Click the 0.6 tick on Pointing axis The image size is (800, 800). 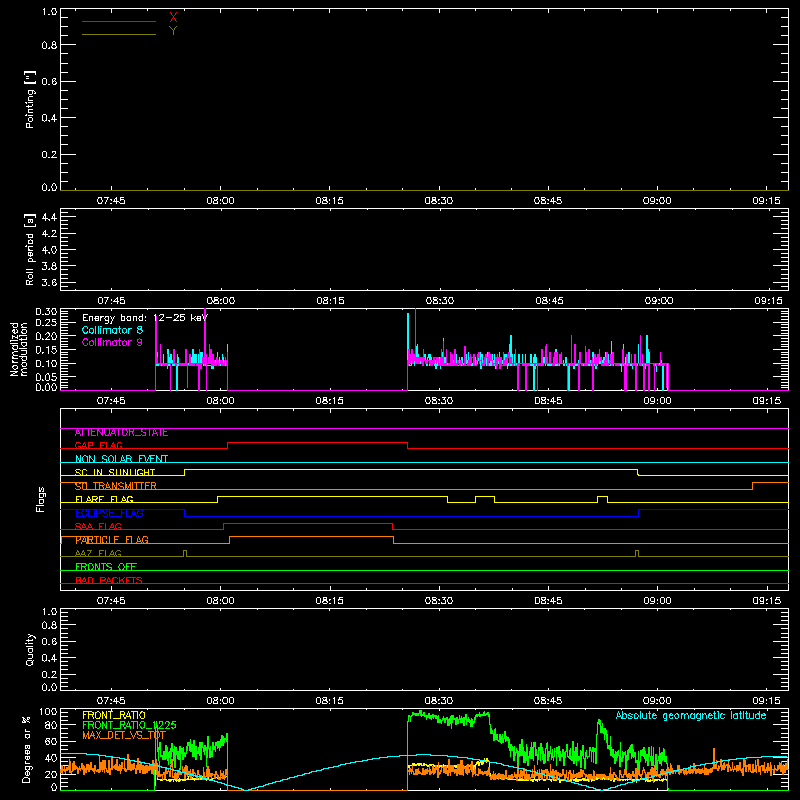(49, 82)
